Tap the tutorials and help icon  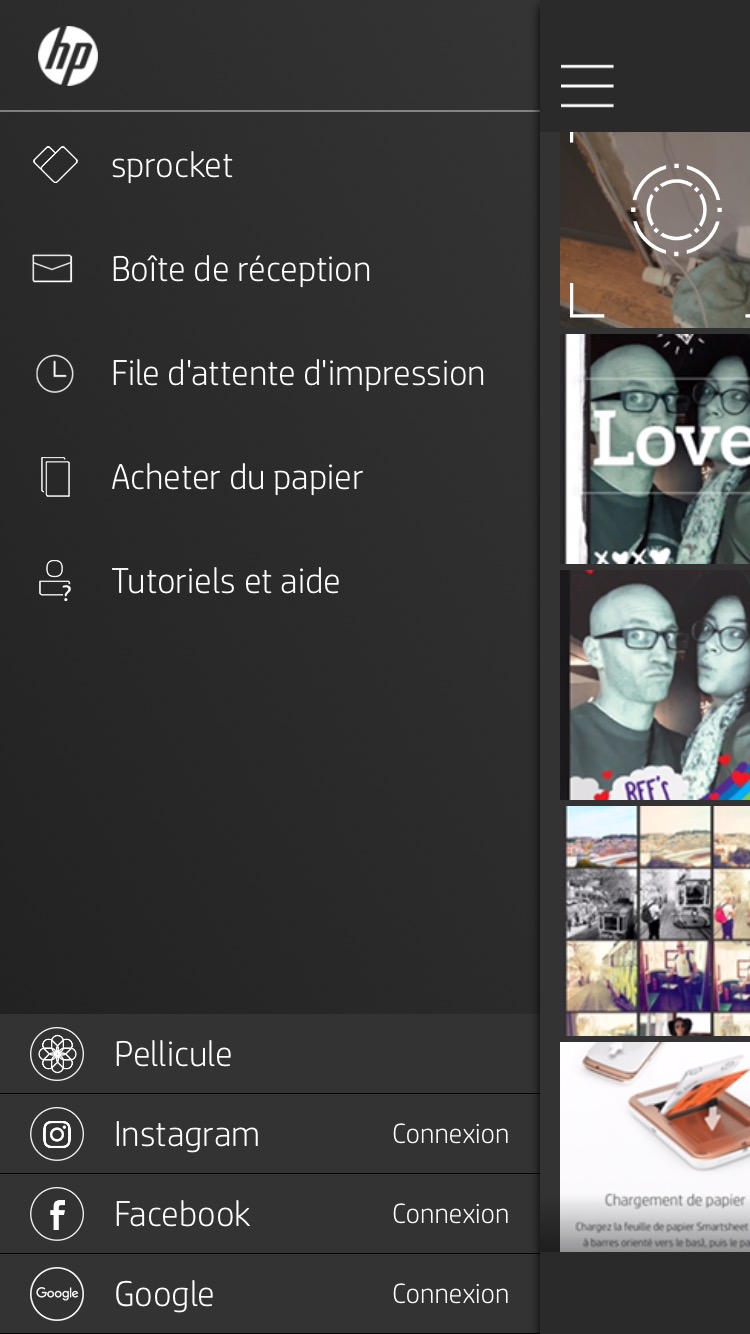(54, 581)
